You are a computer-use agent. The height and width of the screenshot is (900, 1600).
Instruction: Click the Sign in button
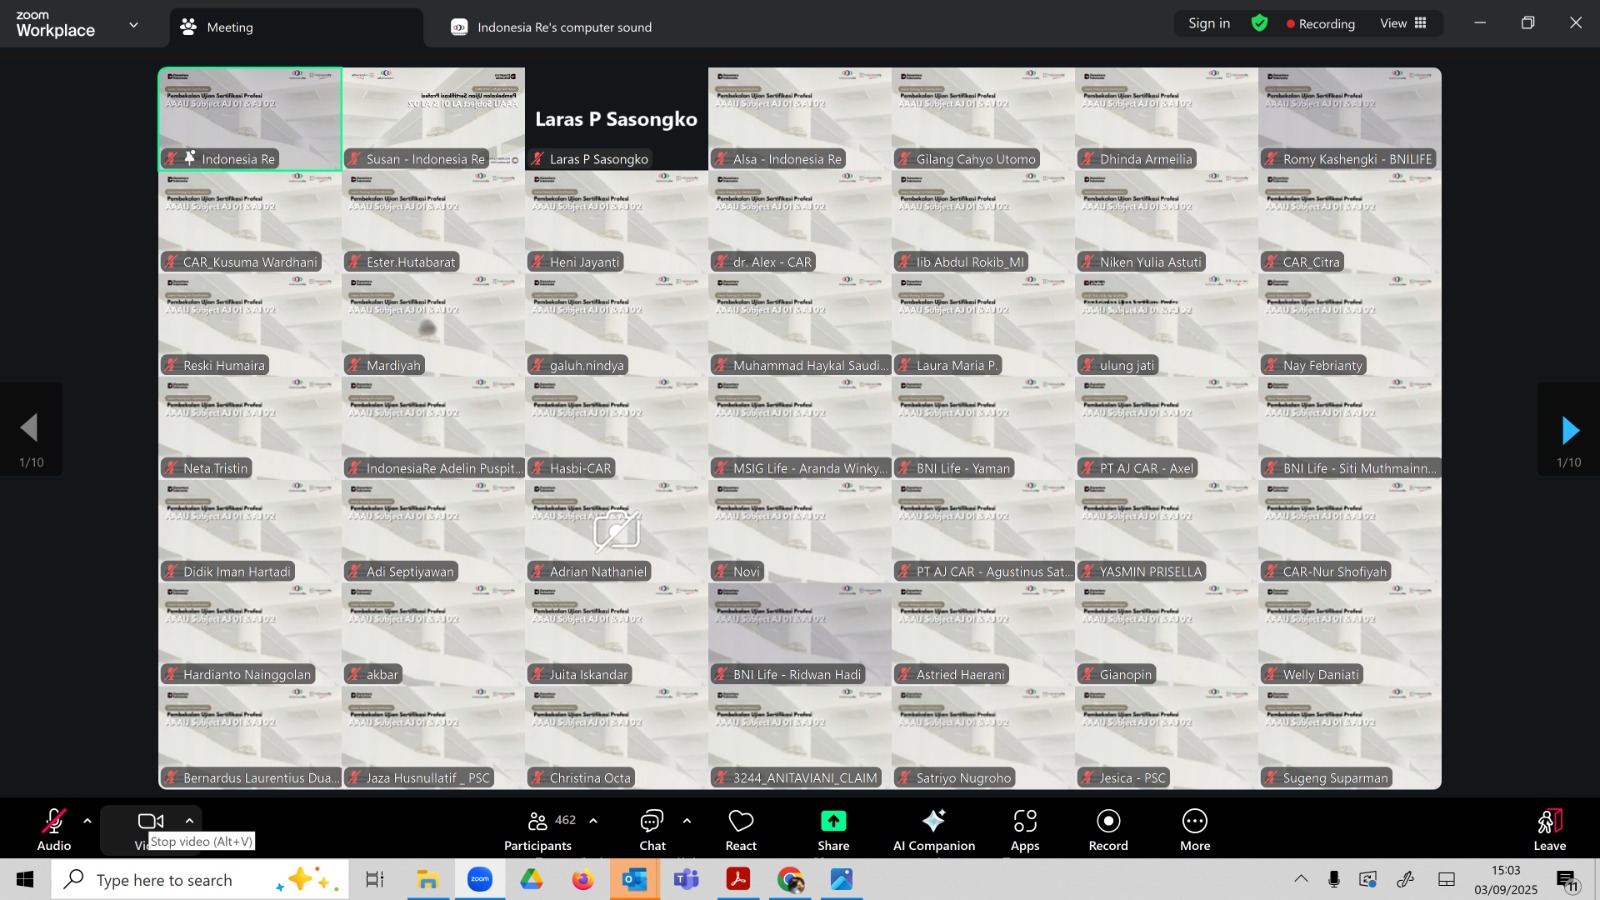1209,23
